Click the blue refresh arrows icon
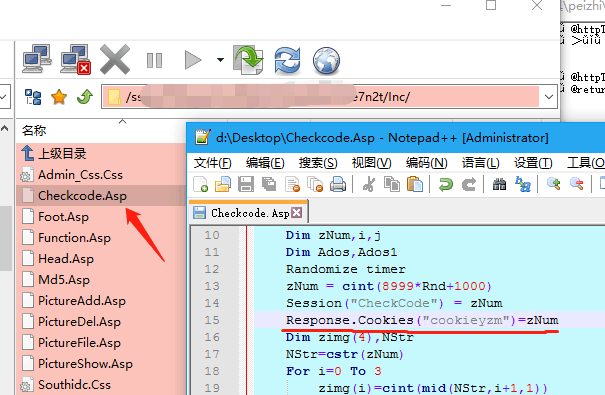Screen dimensions: 605x395 [287, 60]
